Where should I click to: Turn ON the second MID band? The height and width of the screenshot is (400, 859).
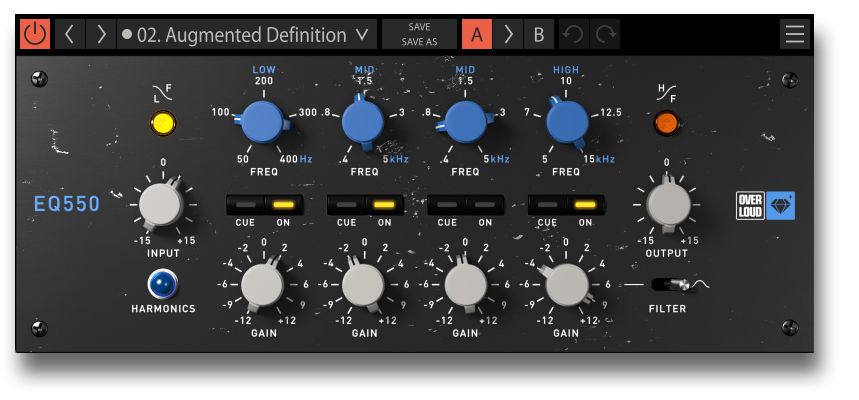(485, 205)
